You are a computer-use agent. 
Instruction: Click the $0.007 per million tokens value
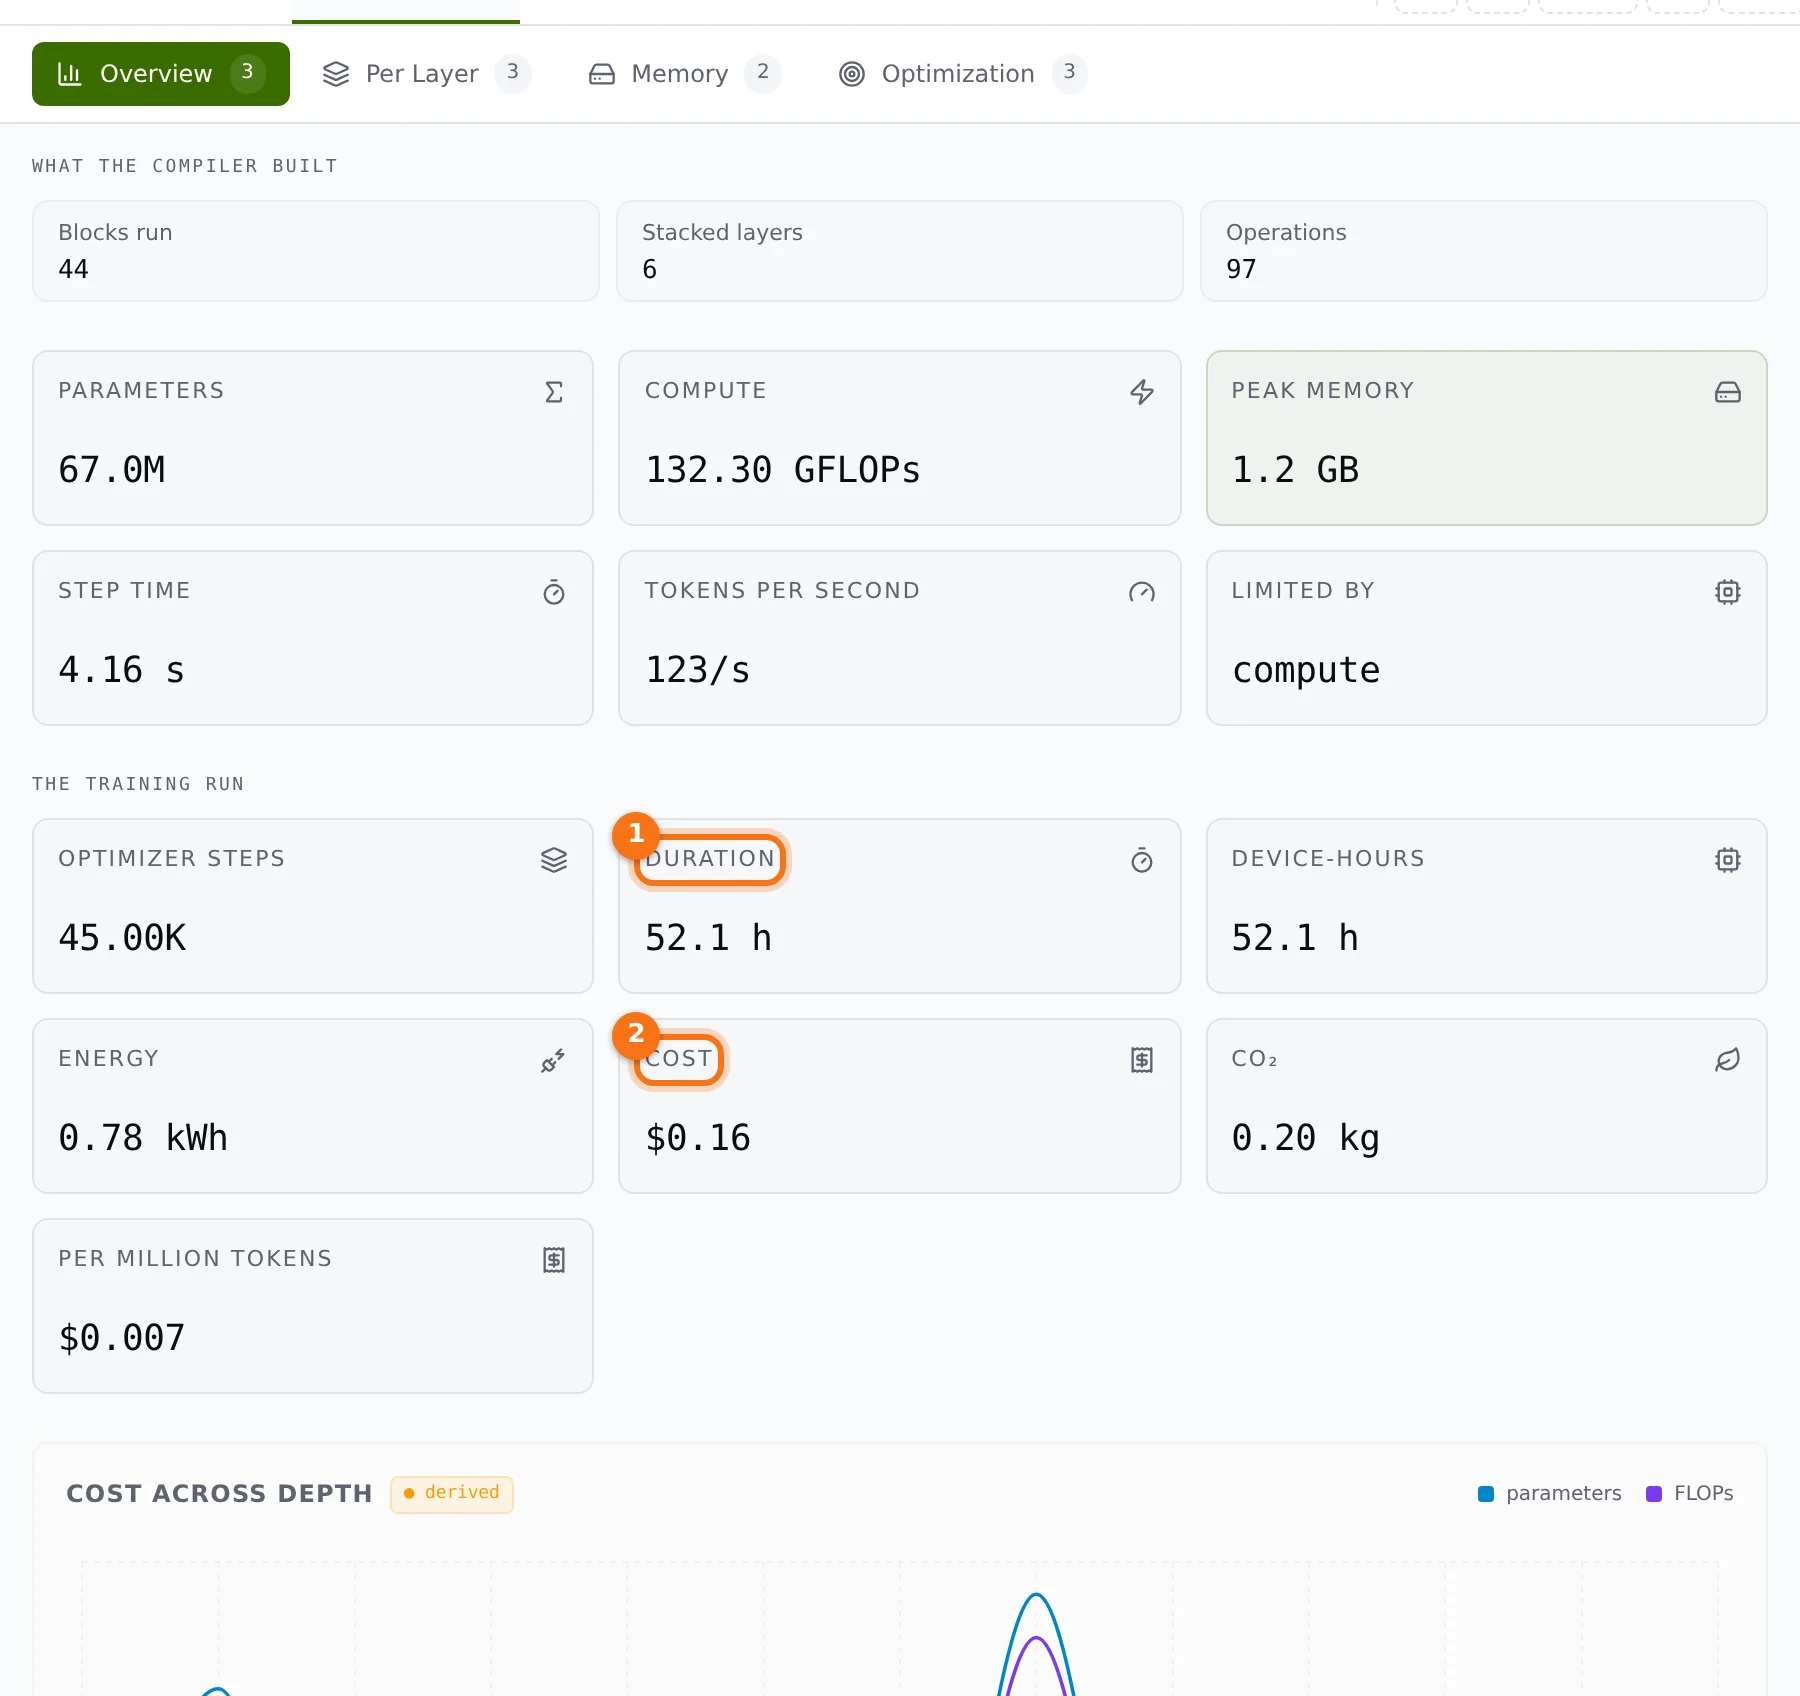point(122,1338)
